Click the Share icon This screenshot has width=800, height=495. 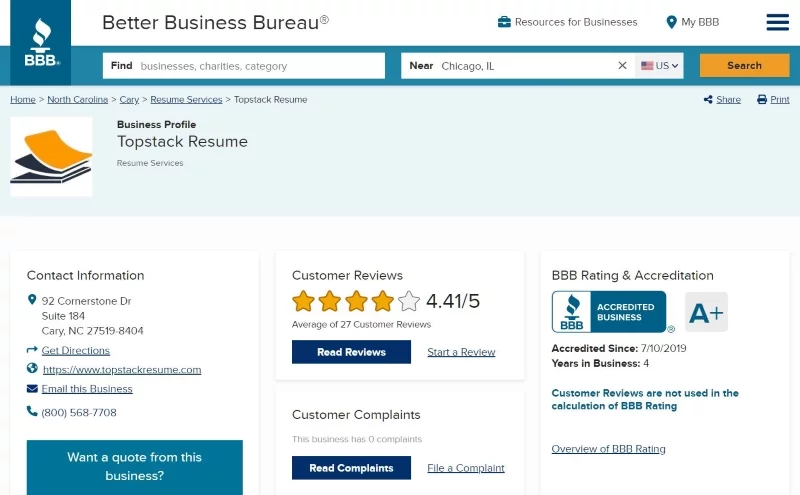coord(708,100)
